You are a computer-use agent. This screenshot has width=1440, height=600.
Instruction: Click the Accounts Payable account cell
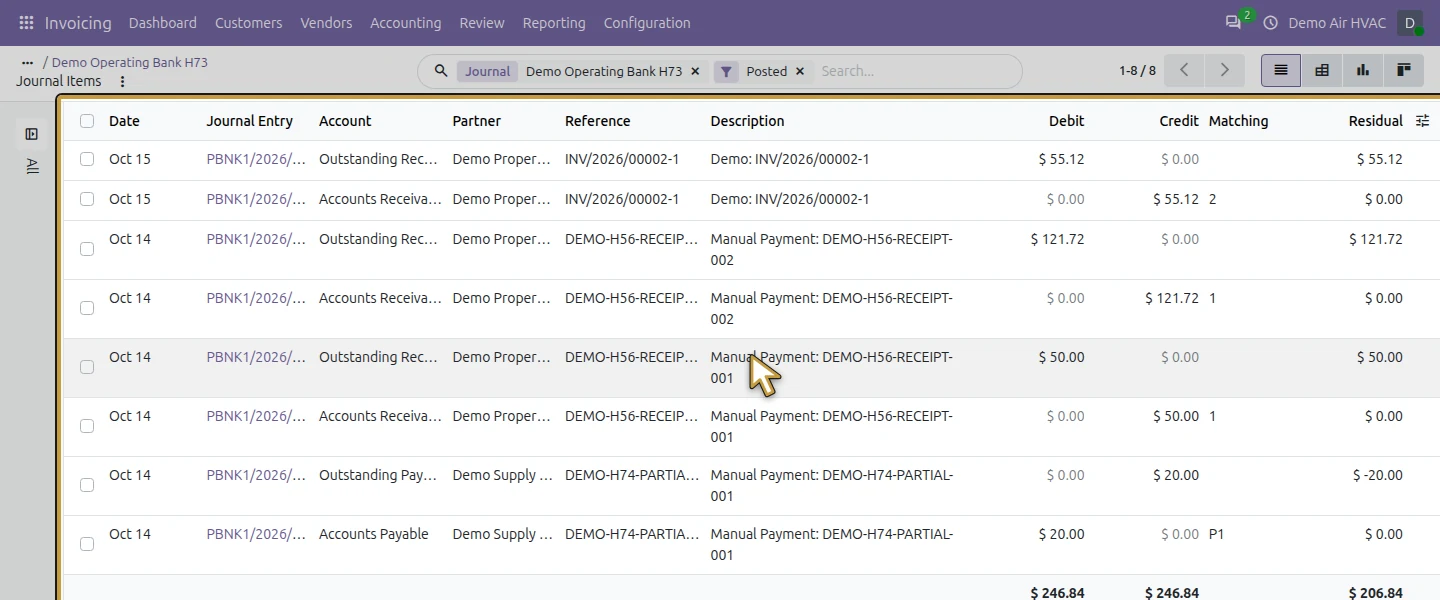click(374, 534)
